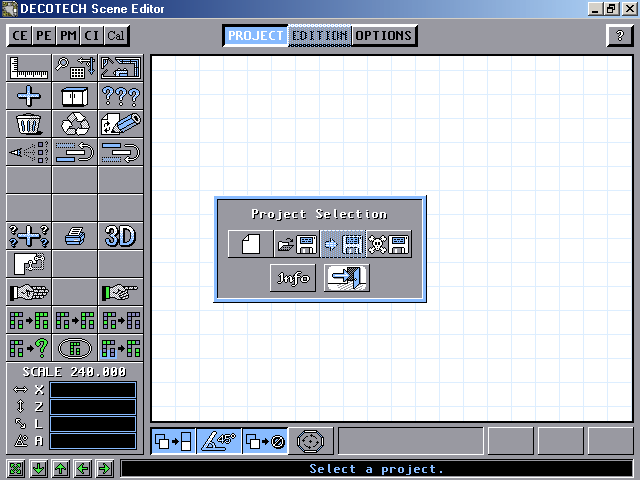Viewport: 640px width, 480px height.
Task: Click the oval encircled blocks icon
Action: coord(75,348)
